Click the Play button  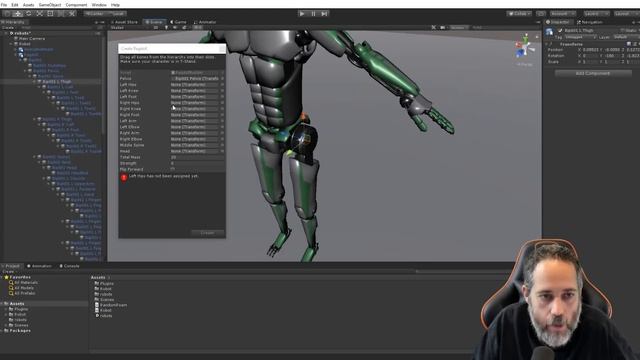click(x=302, y=13)
